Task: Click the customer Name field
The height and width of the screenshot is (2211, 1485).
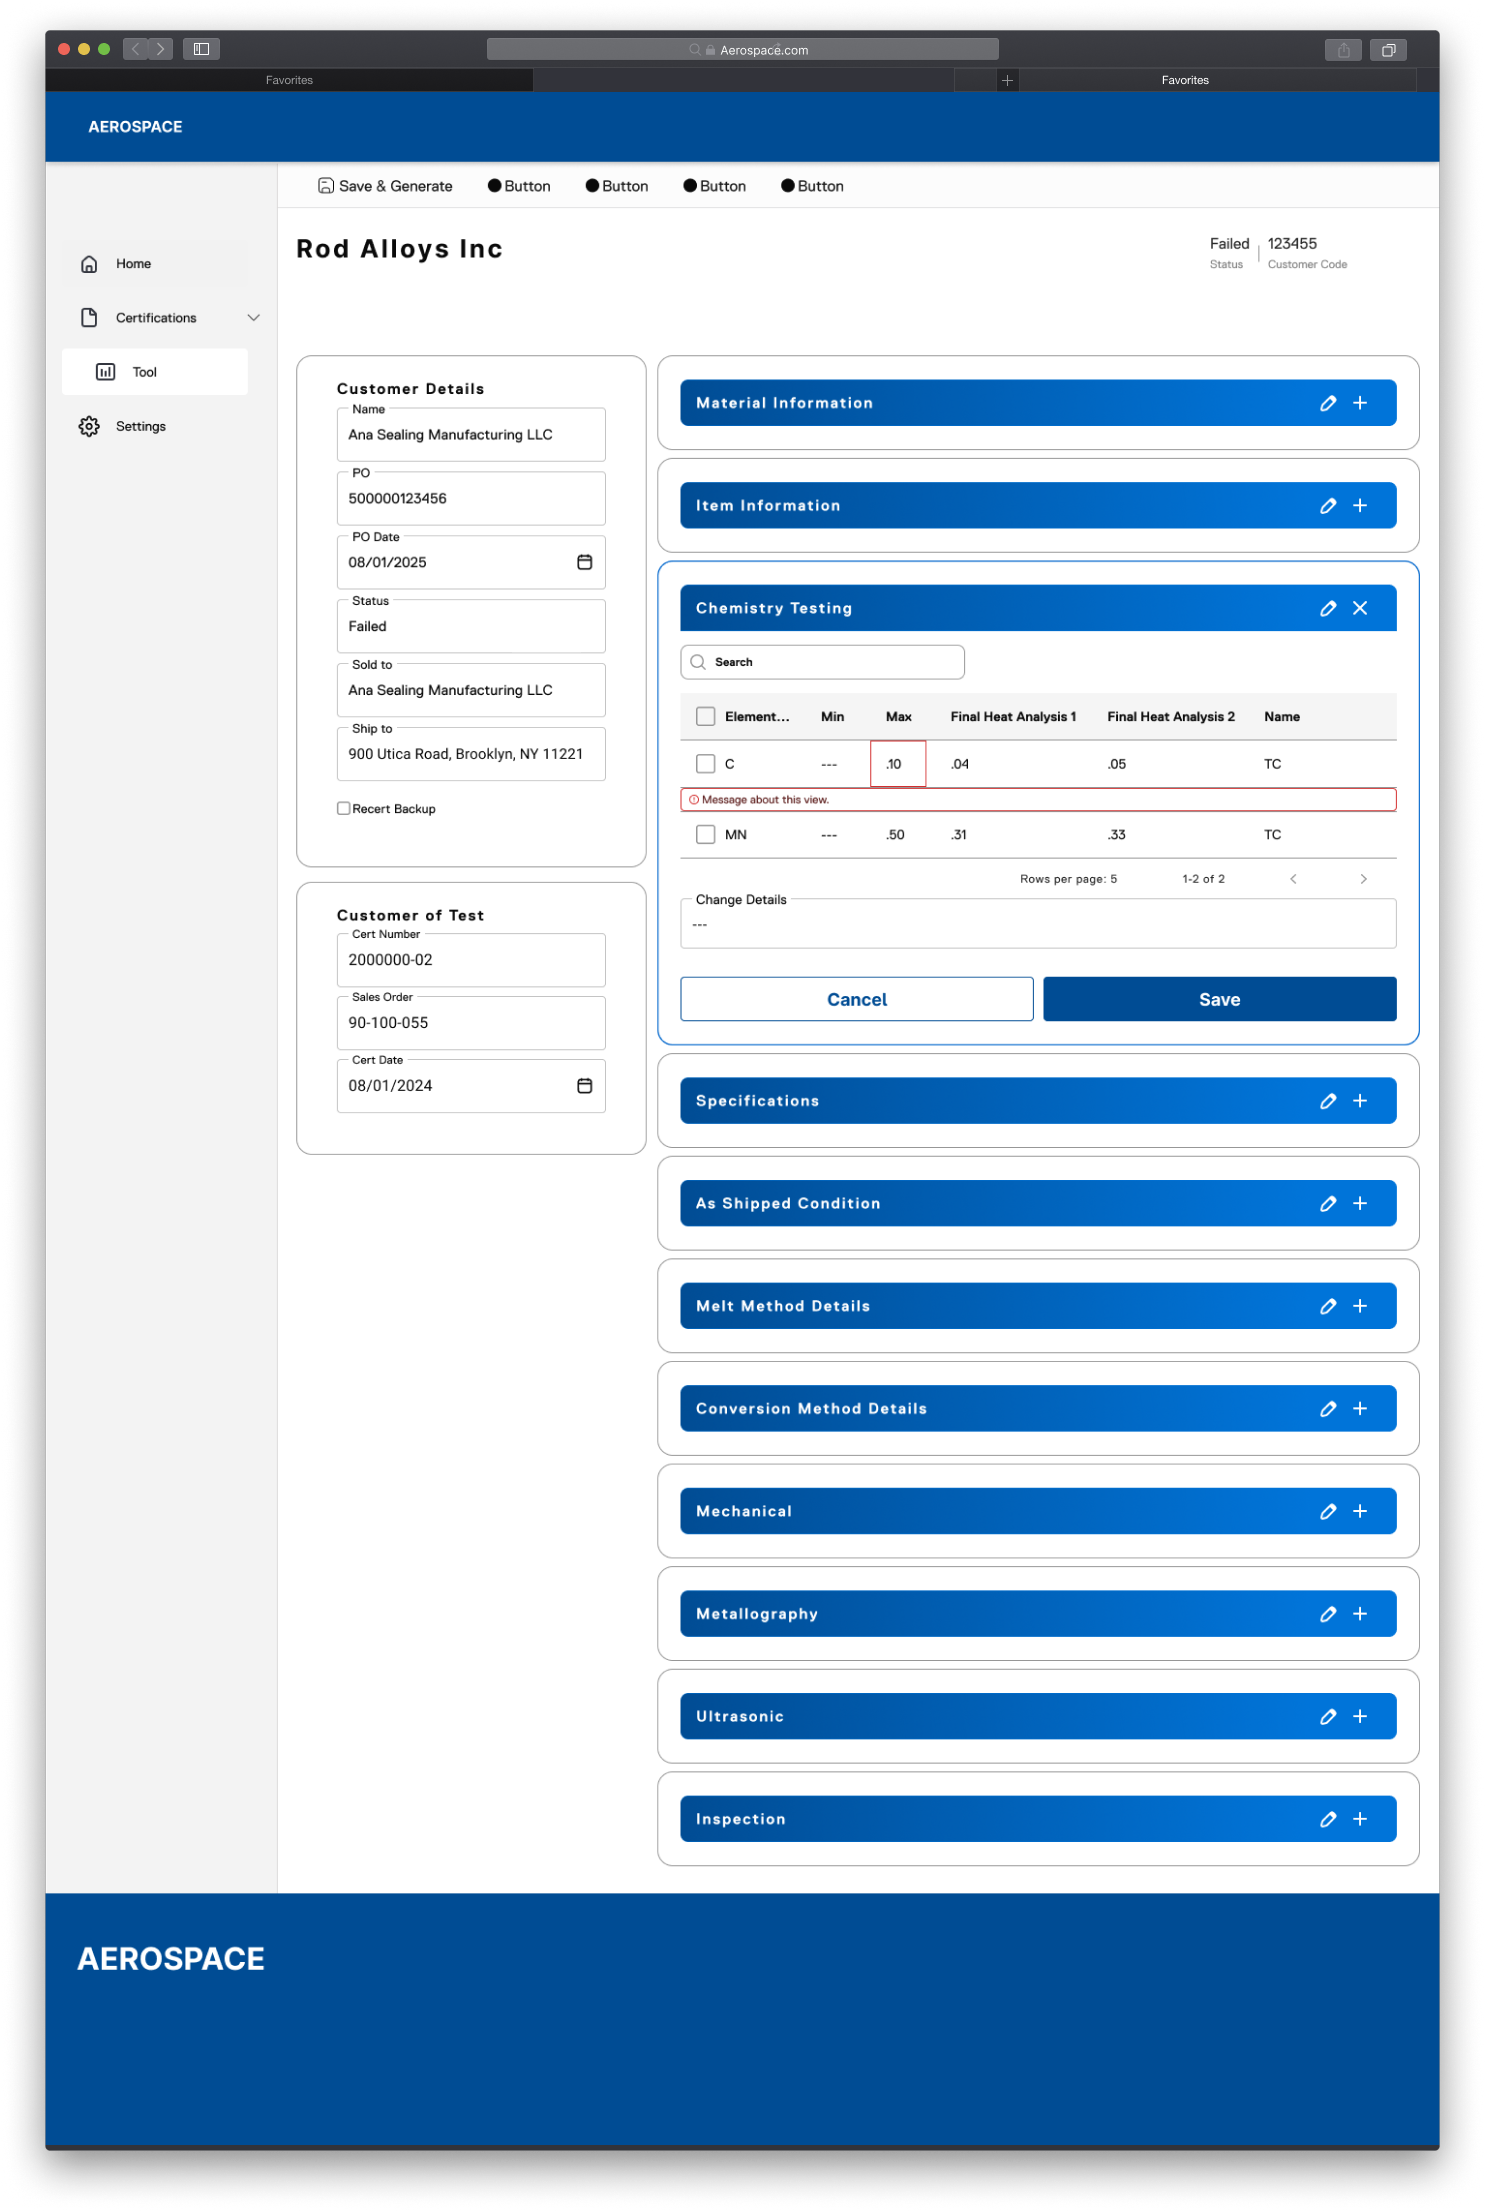Action: tap(471, 435)
